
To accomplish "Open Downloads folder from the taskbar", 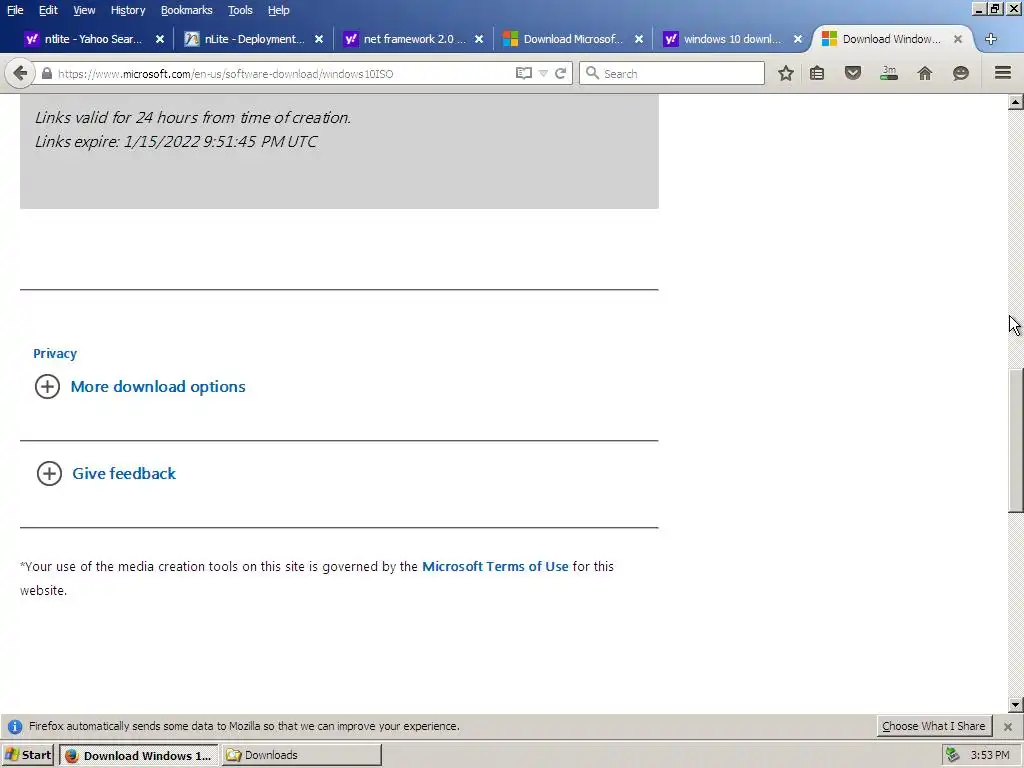I will [301, 755].
